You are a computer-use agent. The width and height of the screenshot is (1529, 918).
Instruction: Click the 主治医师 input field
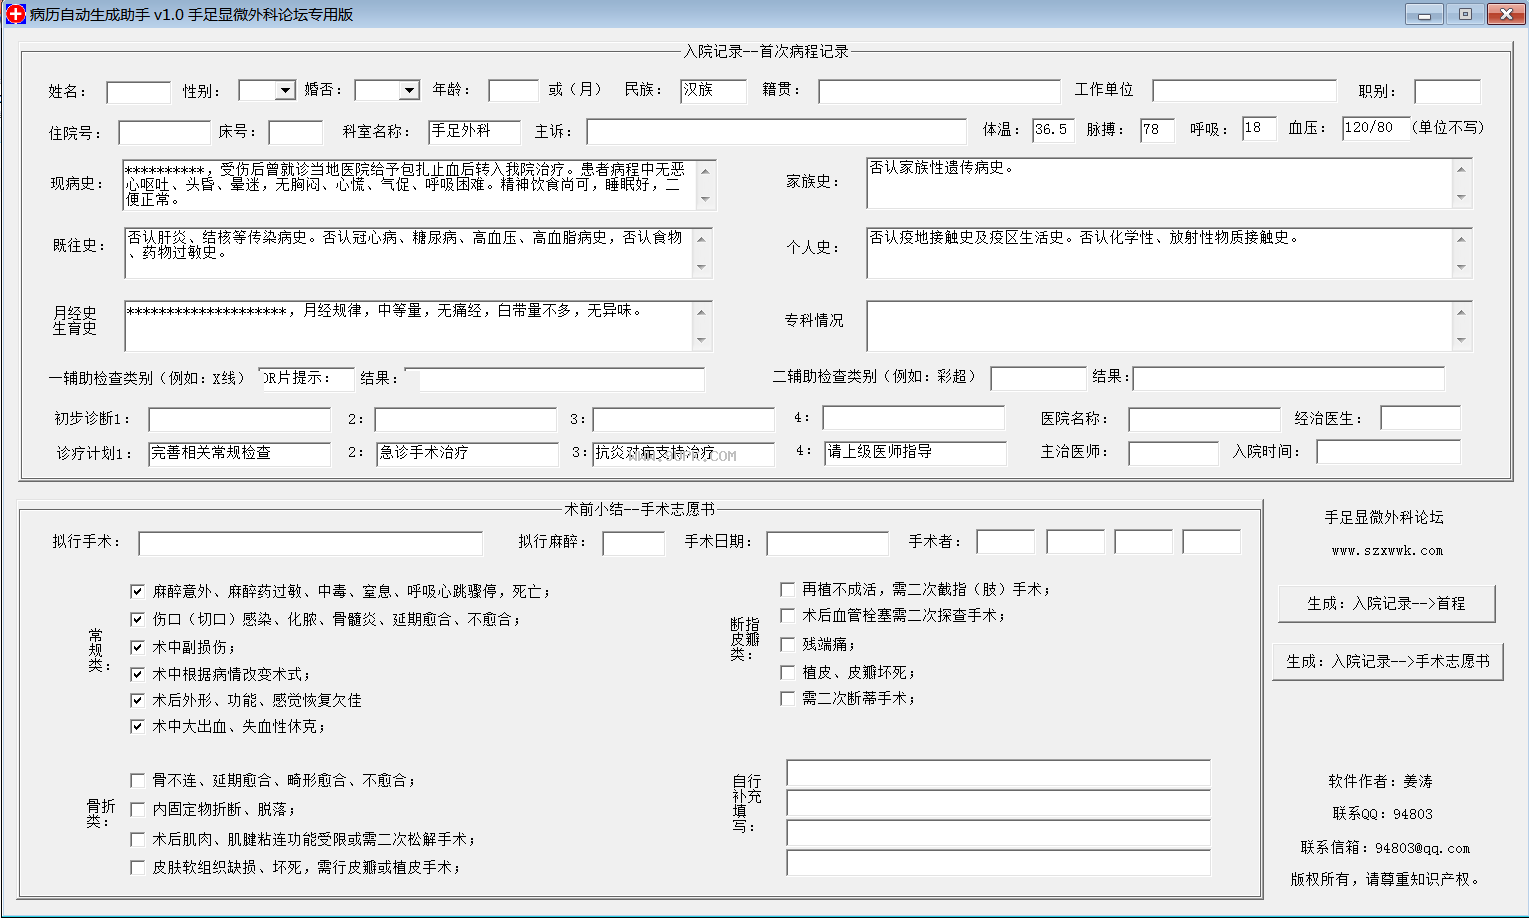click(x=1173, y=453)
